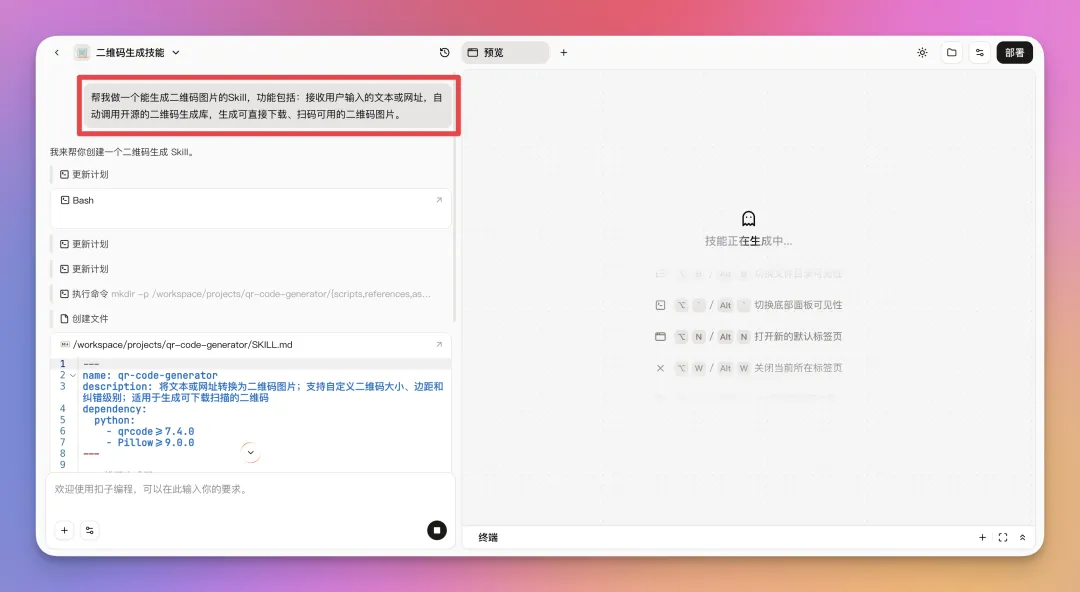Collapse the code fold arrow at line 2
The height and width of the screenshot is (592, 1080).
(x=73, y=375)
